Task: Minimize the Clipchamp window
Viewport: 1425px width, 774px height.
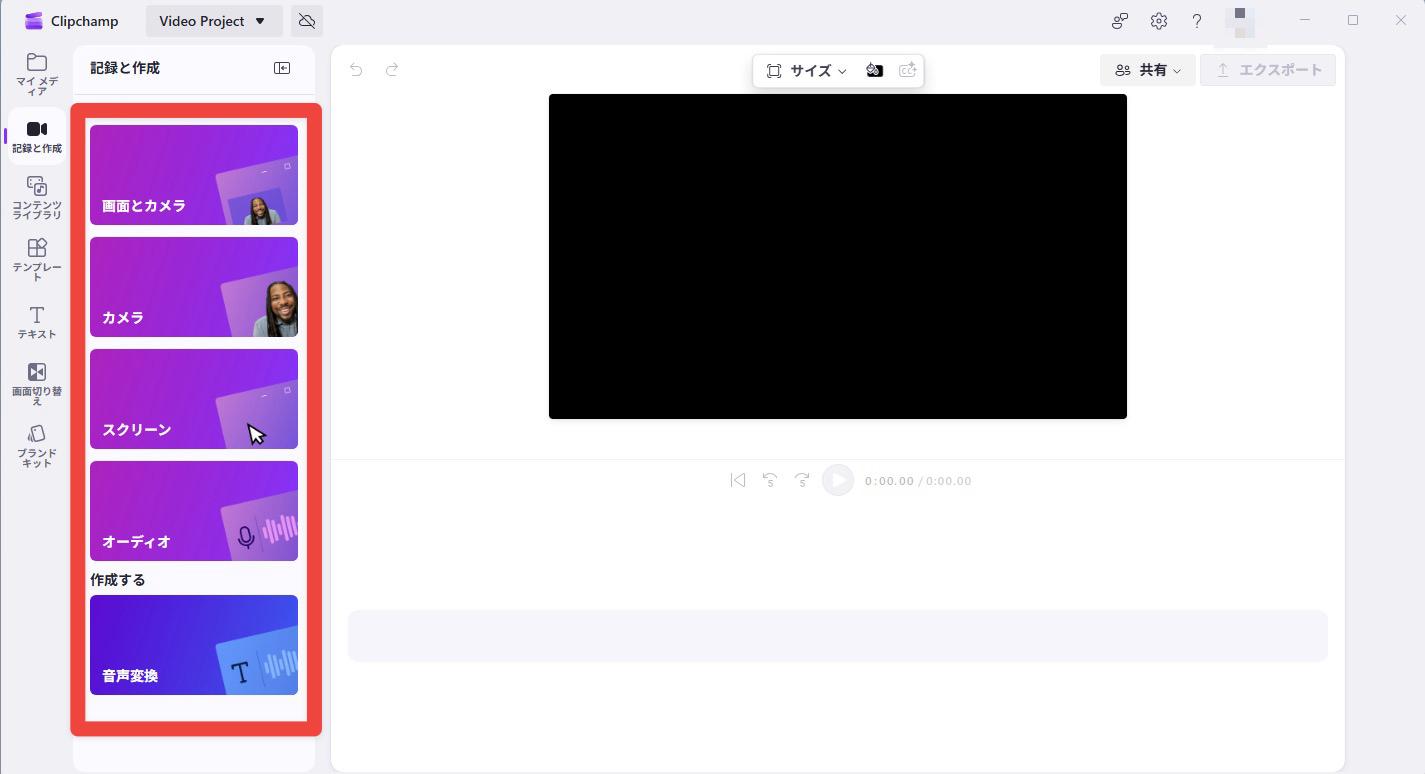Action: (x=1305, y=20)
